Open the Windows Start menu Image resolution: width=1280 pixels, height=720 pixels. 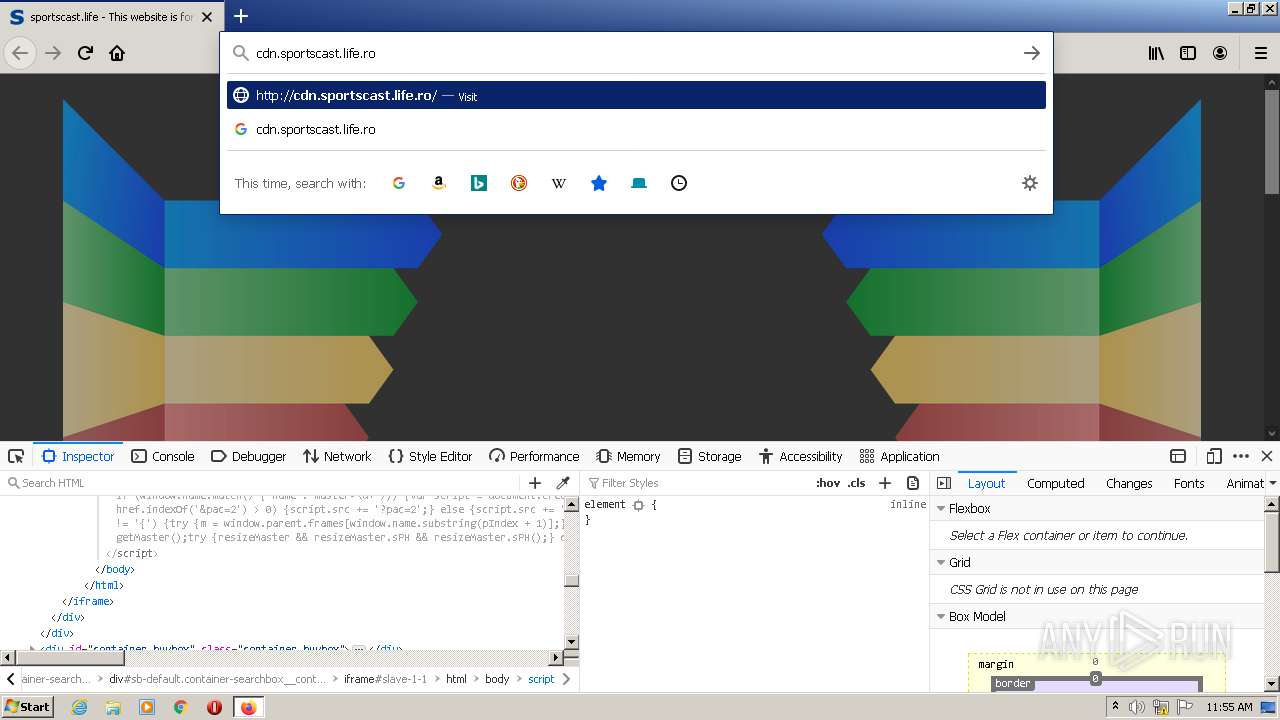pyautogui.click(x=28, y=706)
